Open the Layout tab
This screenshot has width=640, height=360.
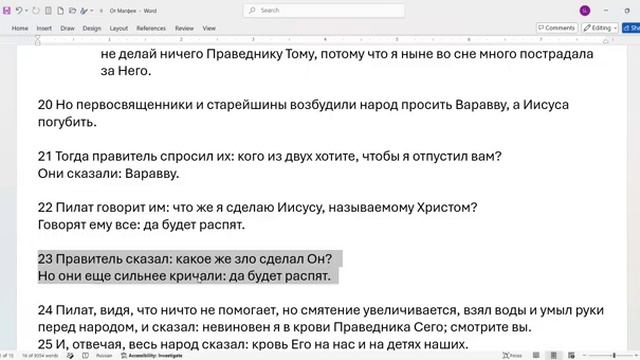[x=119, y=28]
